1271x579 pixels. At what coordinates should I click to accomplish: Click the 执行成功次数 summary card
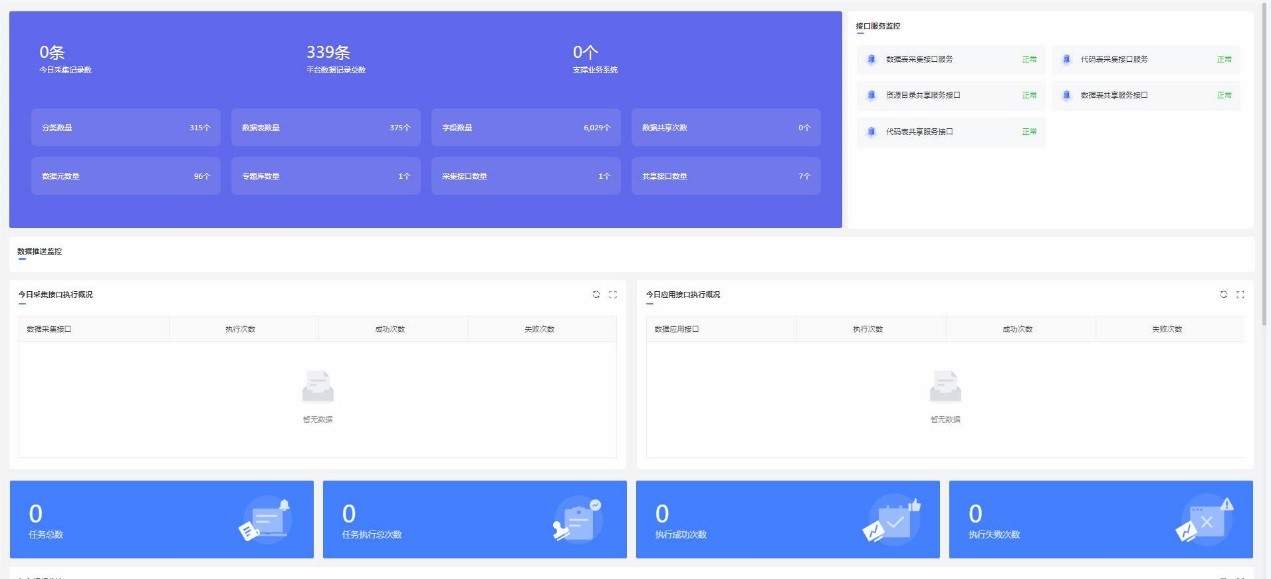pyautogui.click(x=787, y=520)
